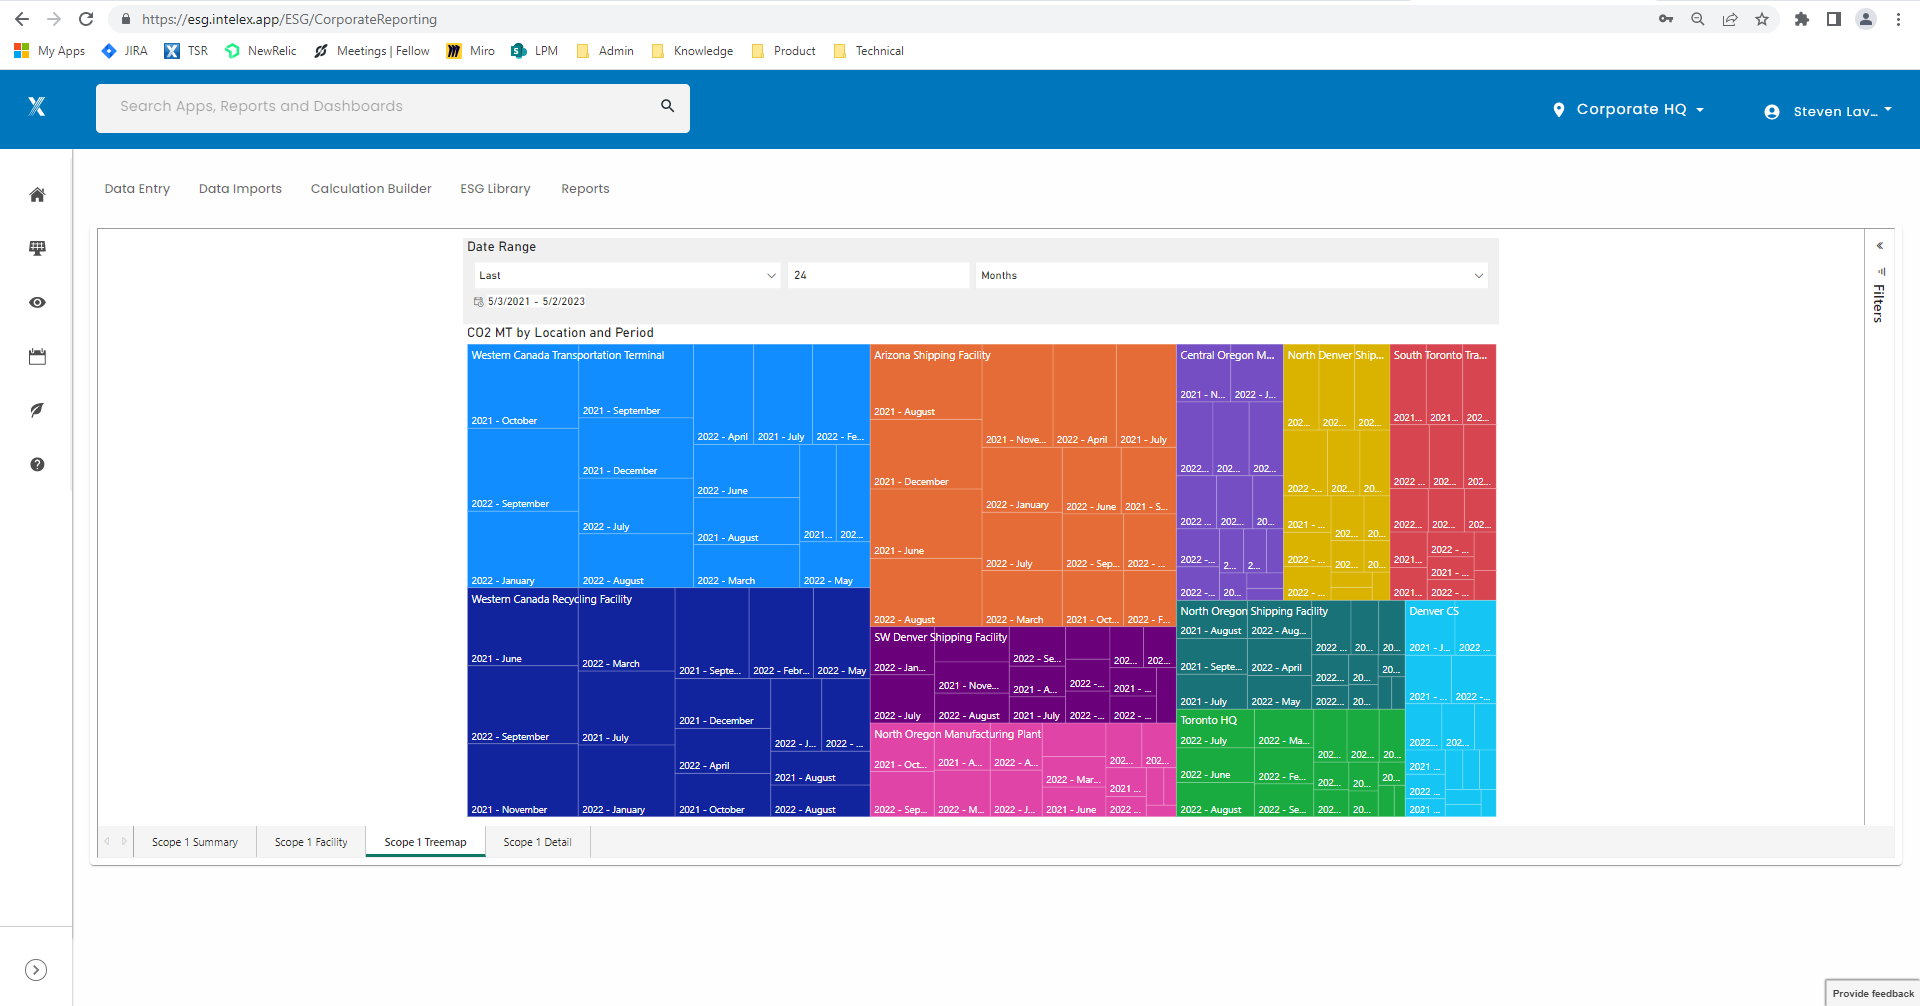Open the Data Imports navigation link

240,188
